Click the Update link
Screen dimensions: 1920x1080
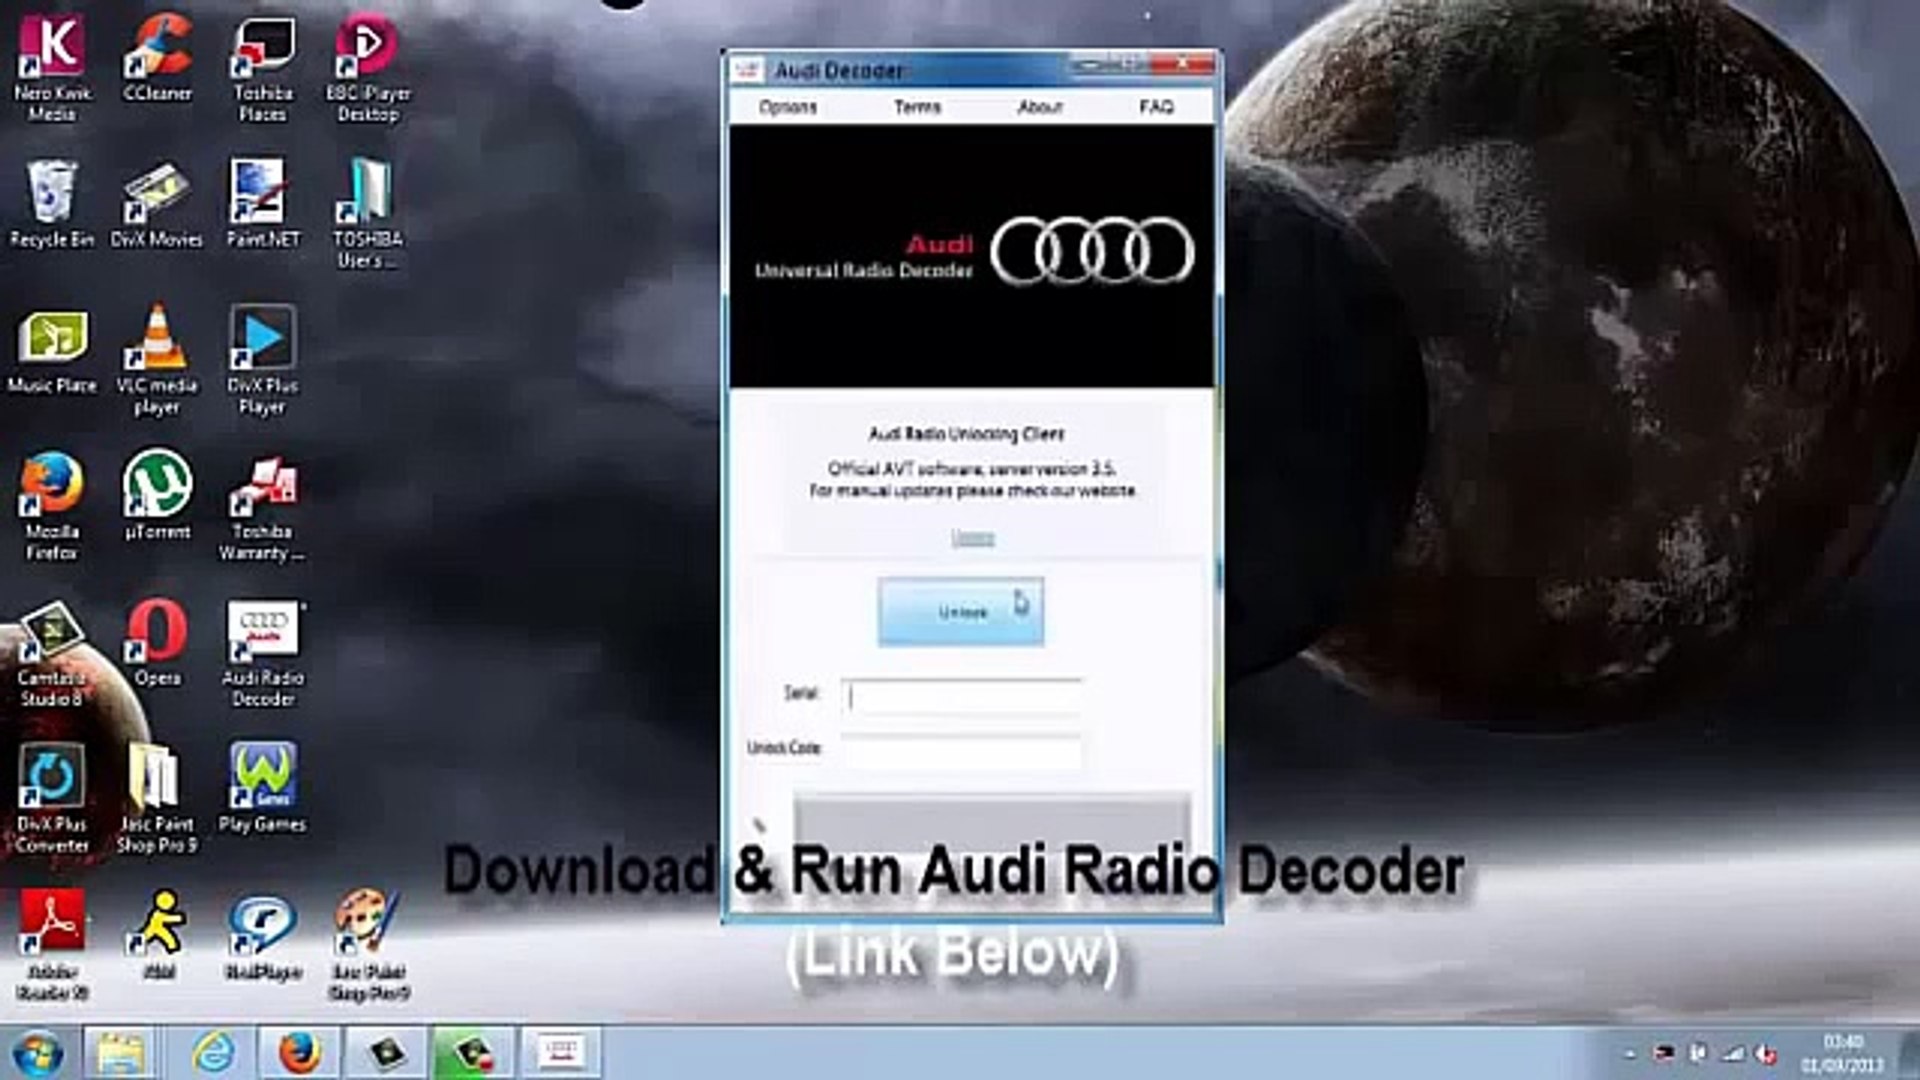click(x=972, y=538)
